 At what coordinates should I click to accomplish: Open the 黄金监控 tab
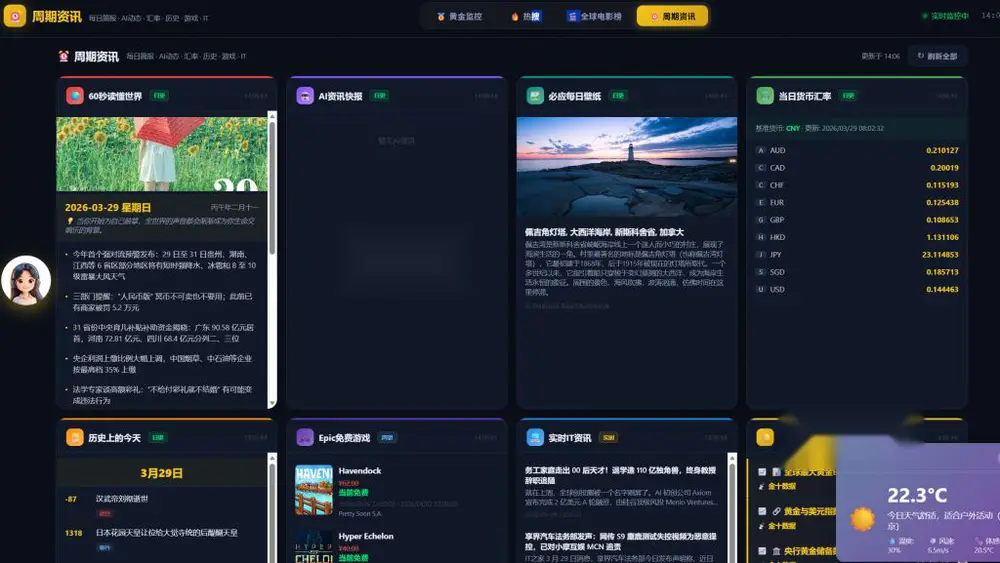coord(459,17)
